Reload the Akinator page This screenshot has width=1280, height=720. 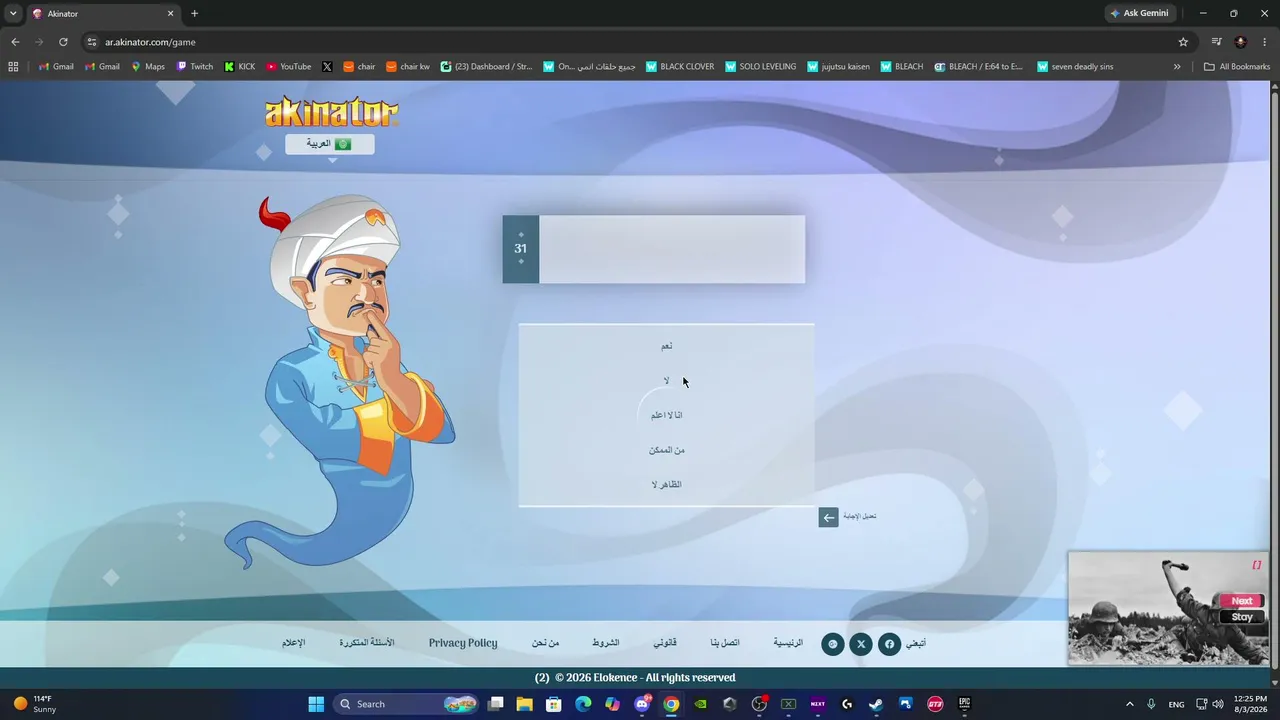tap(63, 42)
